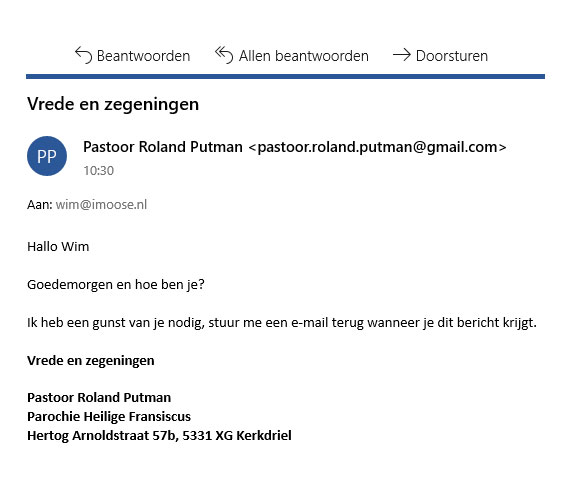565x491 pixels.
Task: Click the Forward arrow icon
Action: click(402, 55)
